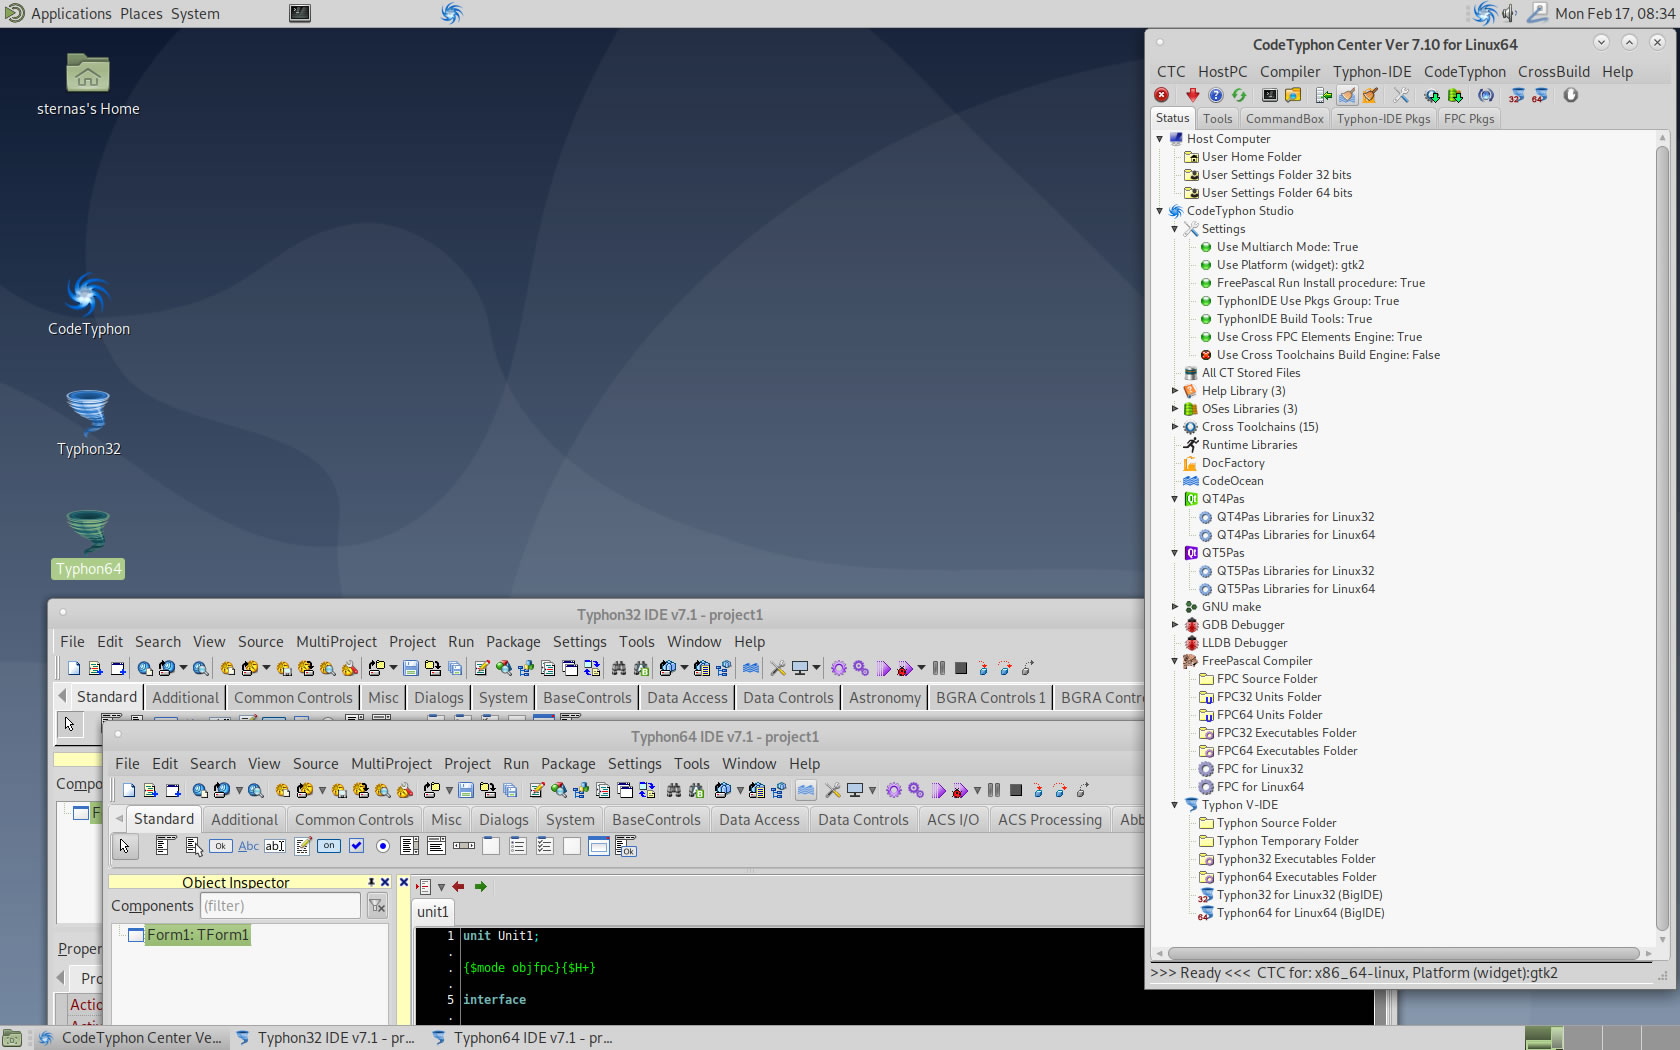Click the Typhon32 launch icon in CodeTyphon Center toolbar

[x=1517, y=95]
